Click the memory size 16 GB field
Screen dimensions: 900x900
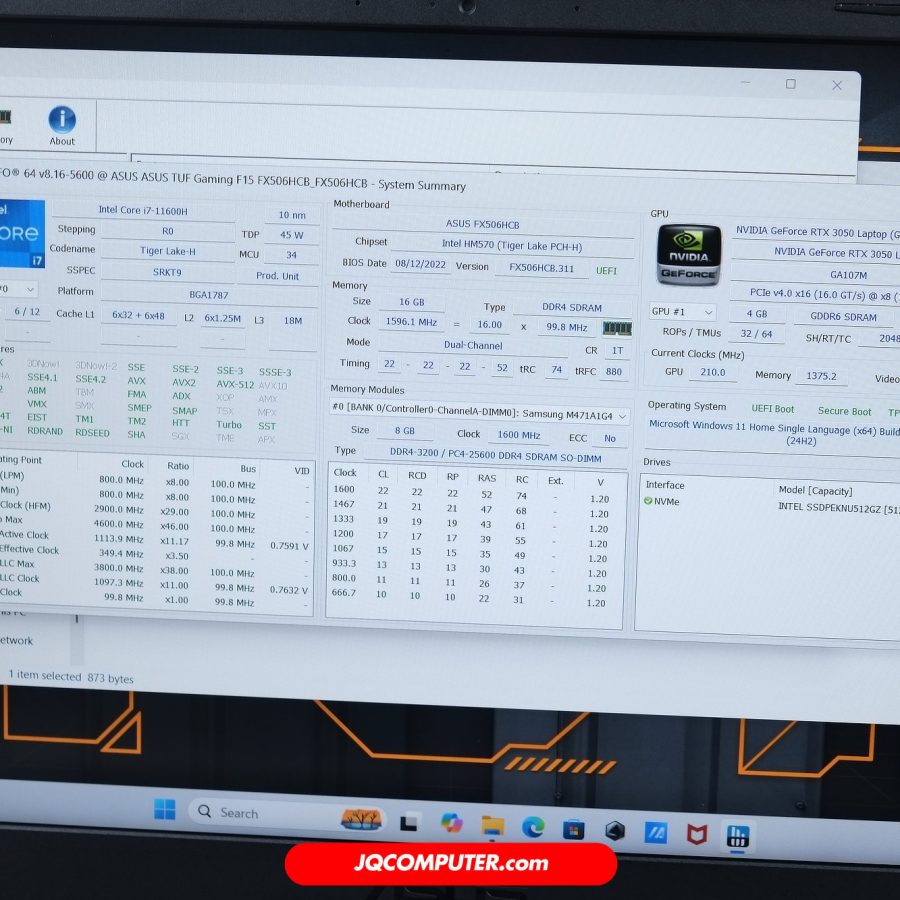click(x=412, y=302)
